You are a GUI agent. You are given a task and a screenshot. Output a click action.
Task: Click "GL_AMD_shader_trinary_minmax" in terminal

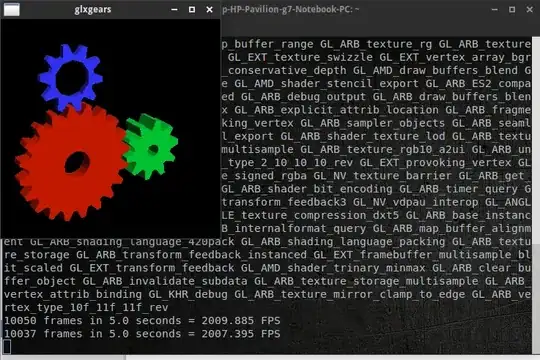tap(333, 268)
